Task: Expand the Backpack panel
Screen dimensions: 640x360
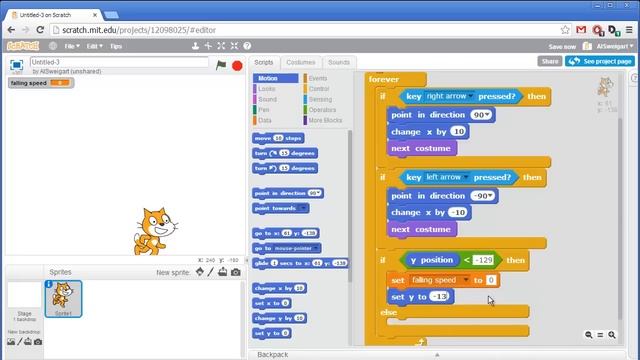Action: [437, 355]
